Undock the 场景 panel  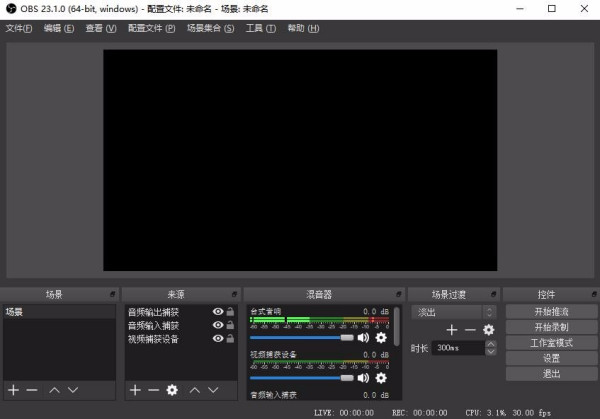tap(112, 294)
